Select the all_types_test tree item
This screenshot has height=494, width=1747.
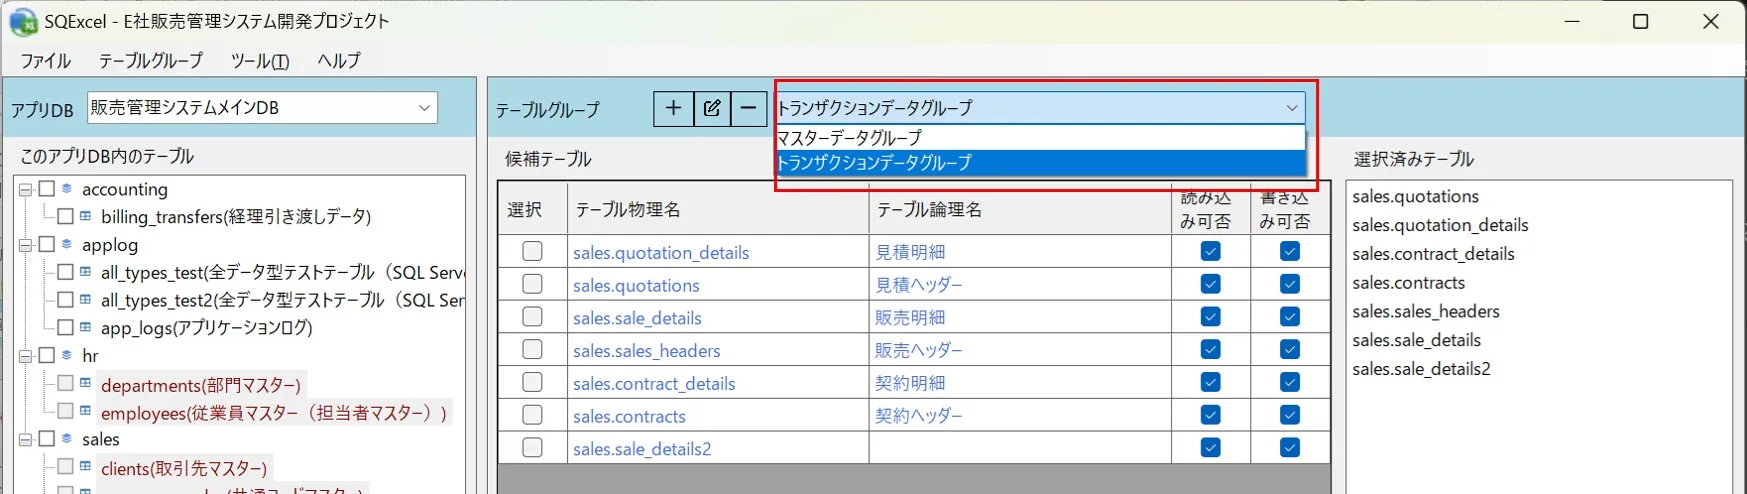click(282, 272)
